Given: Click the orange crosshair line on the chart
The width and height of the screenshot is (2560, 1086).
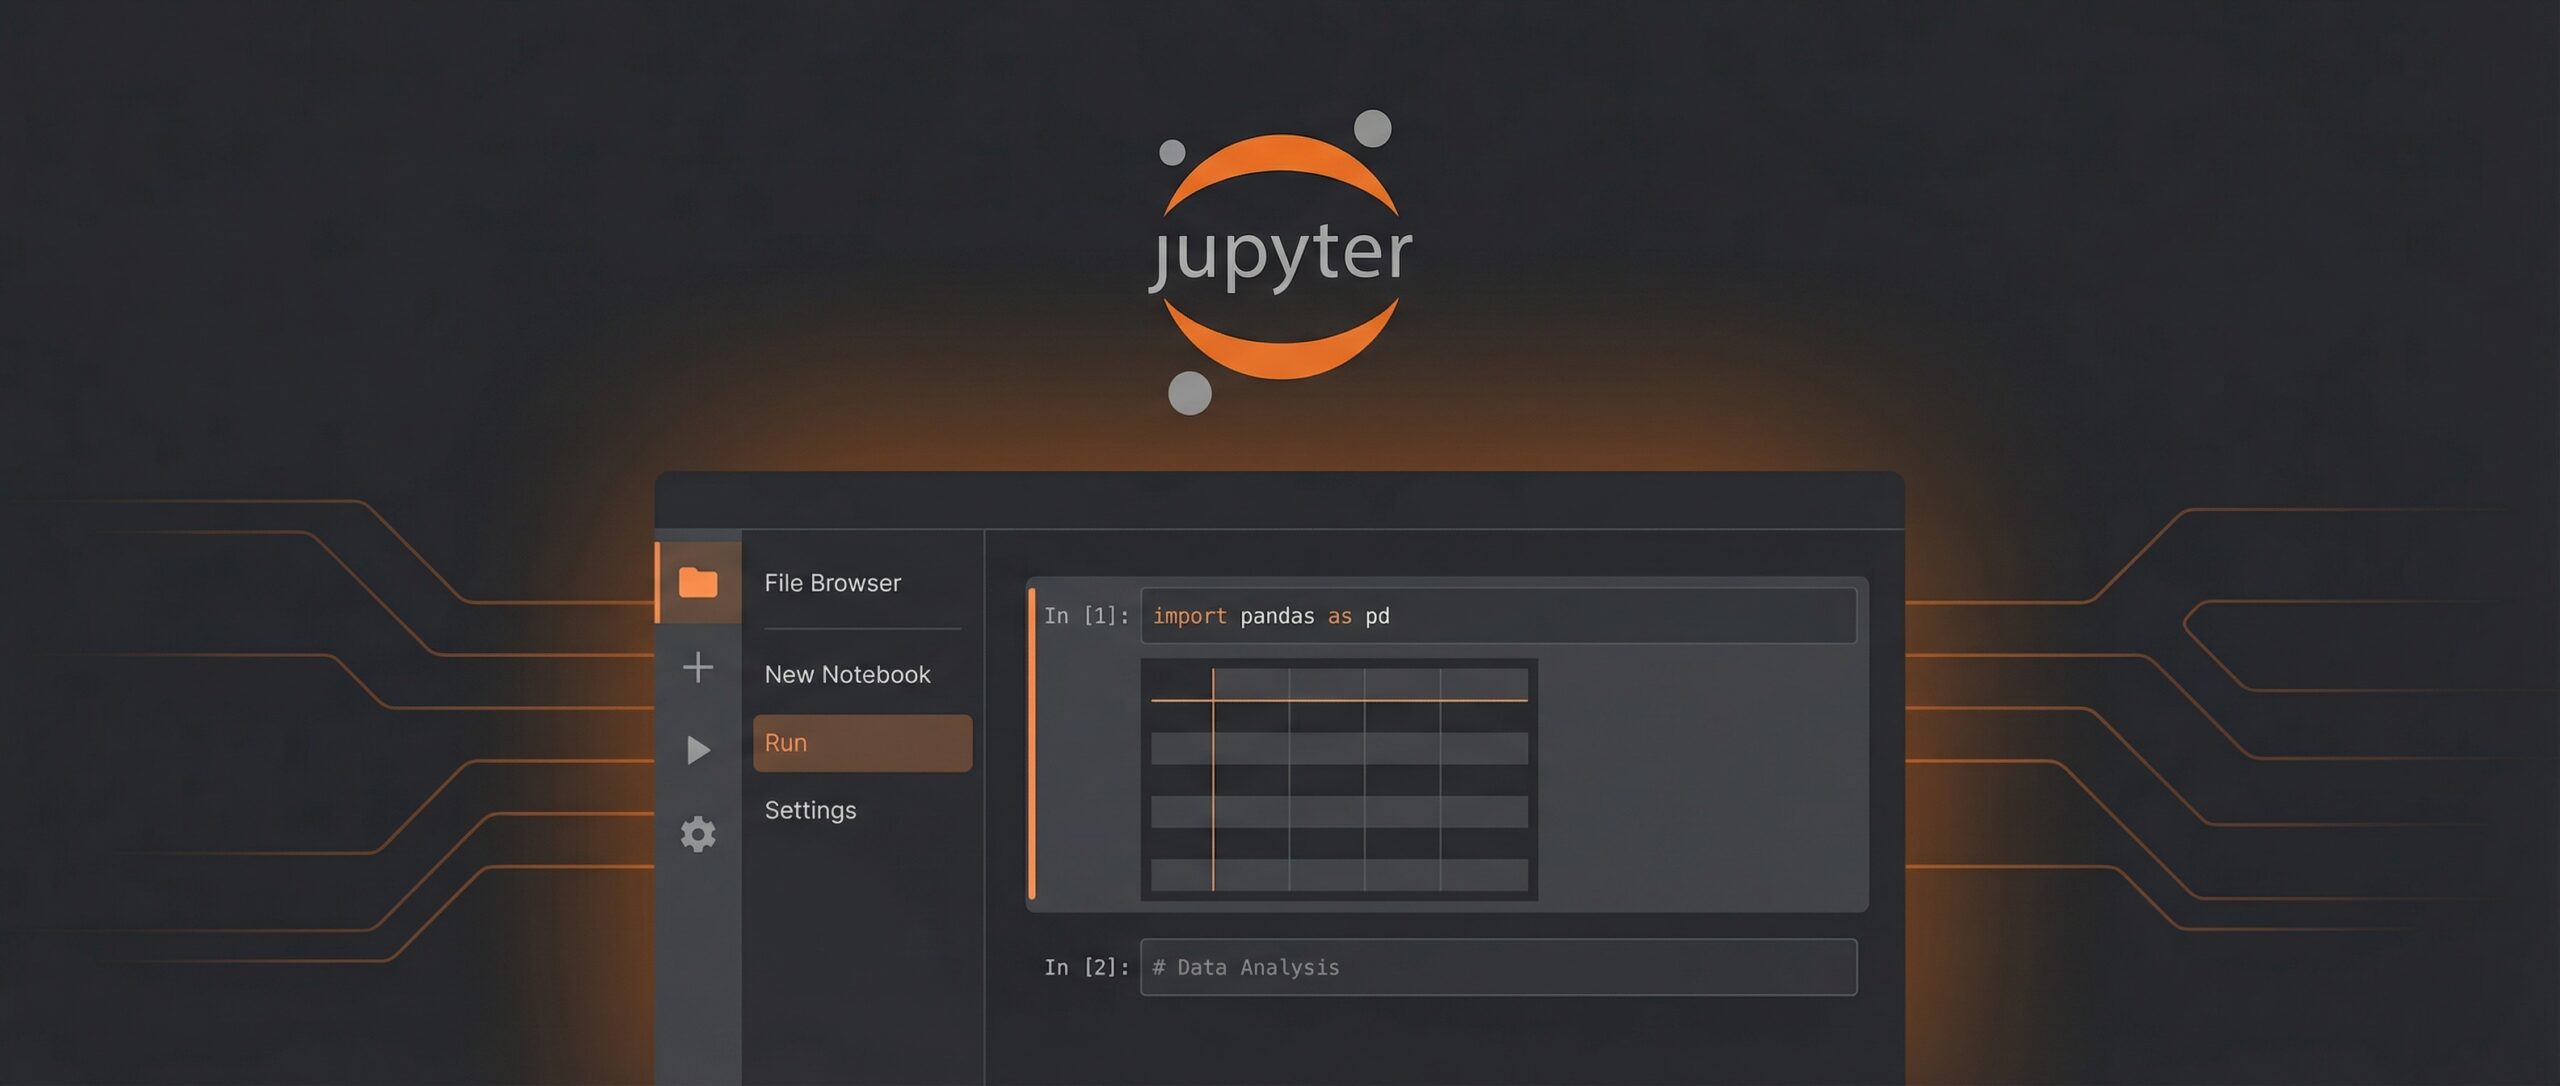Looking at the screenshot, I should point(1213,701).
